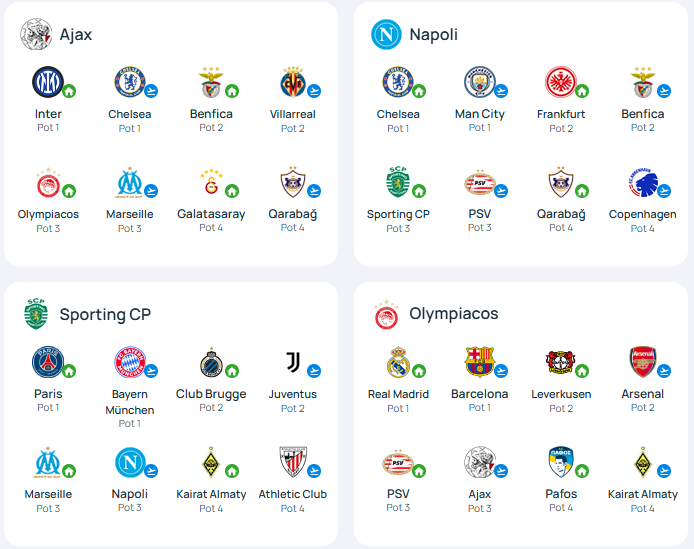Open Paris crest in Sporting CP card
Image resolution: width=694 pixels, height=549 pixels.
(x=48, y=362)
